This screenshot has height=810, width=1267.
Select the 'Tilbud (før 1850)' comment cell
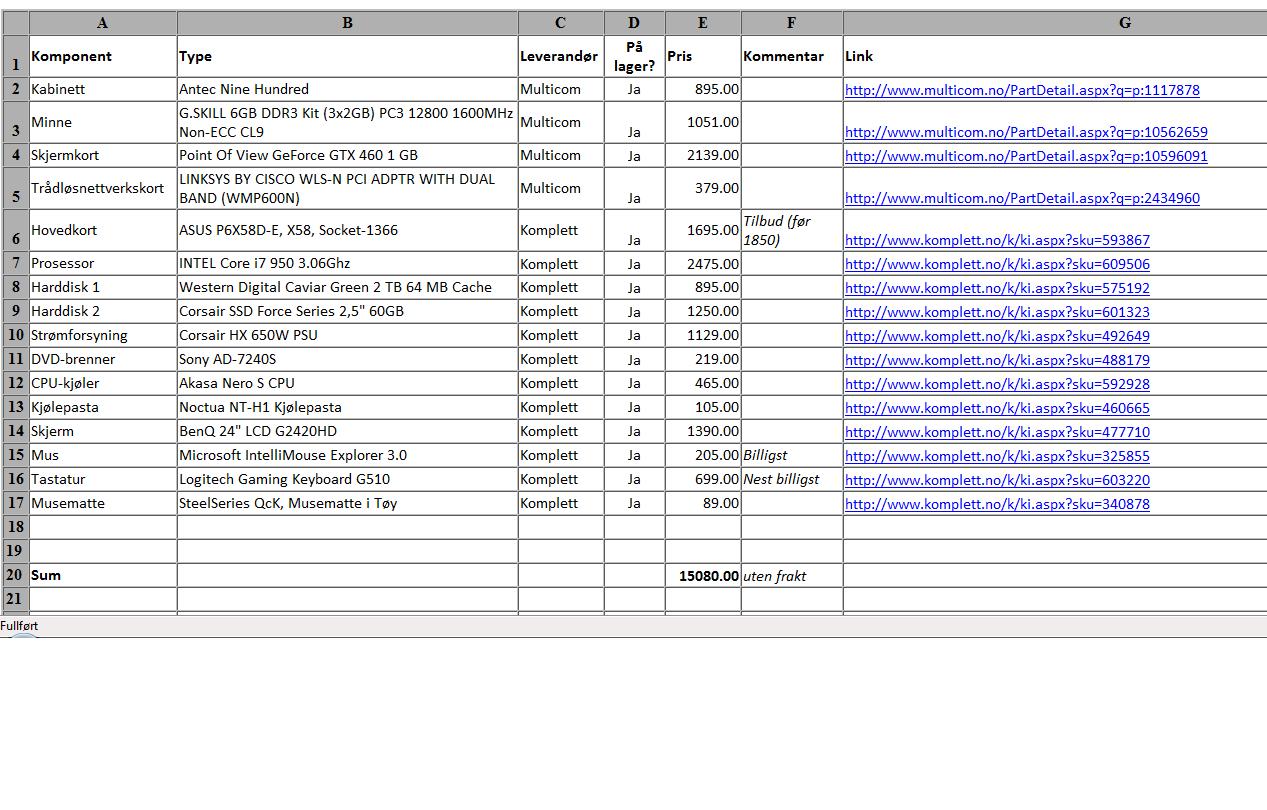coord(792,230)
